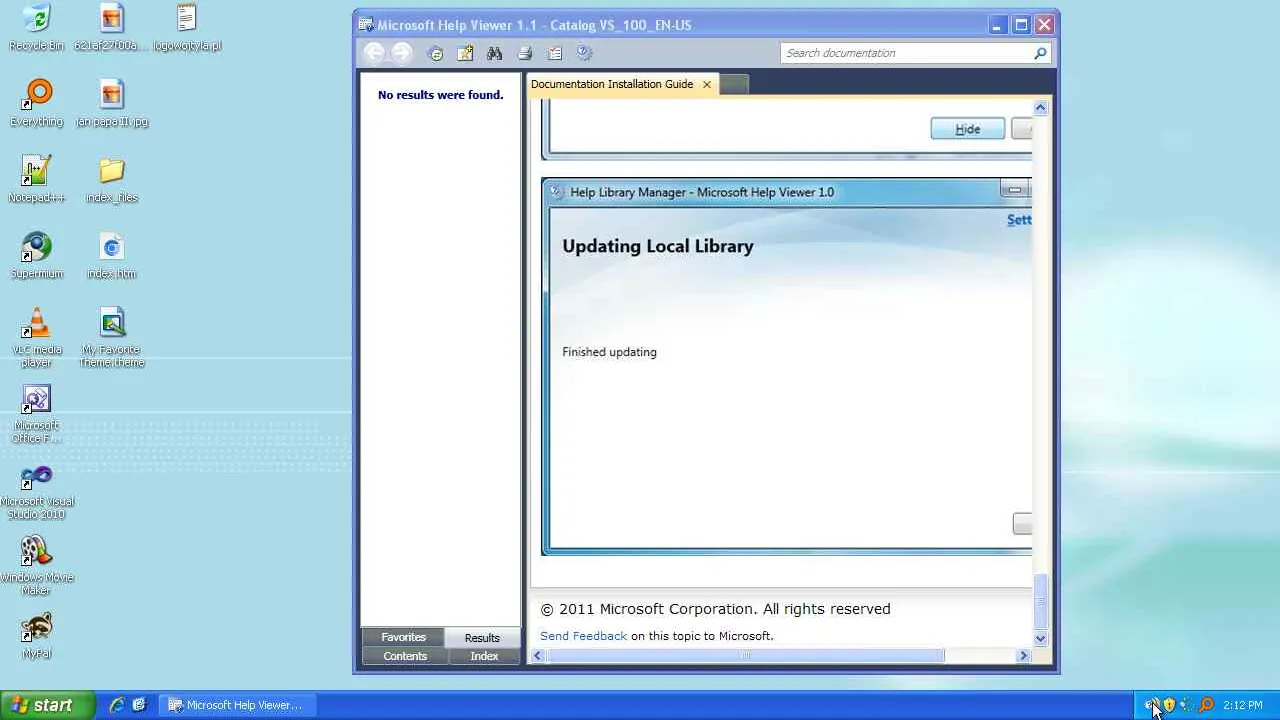This screenshot has height=720, width=1280.
Task: Select the Windows Movie Maker shortcut
Action: coord(36,566)
